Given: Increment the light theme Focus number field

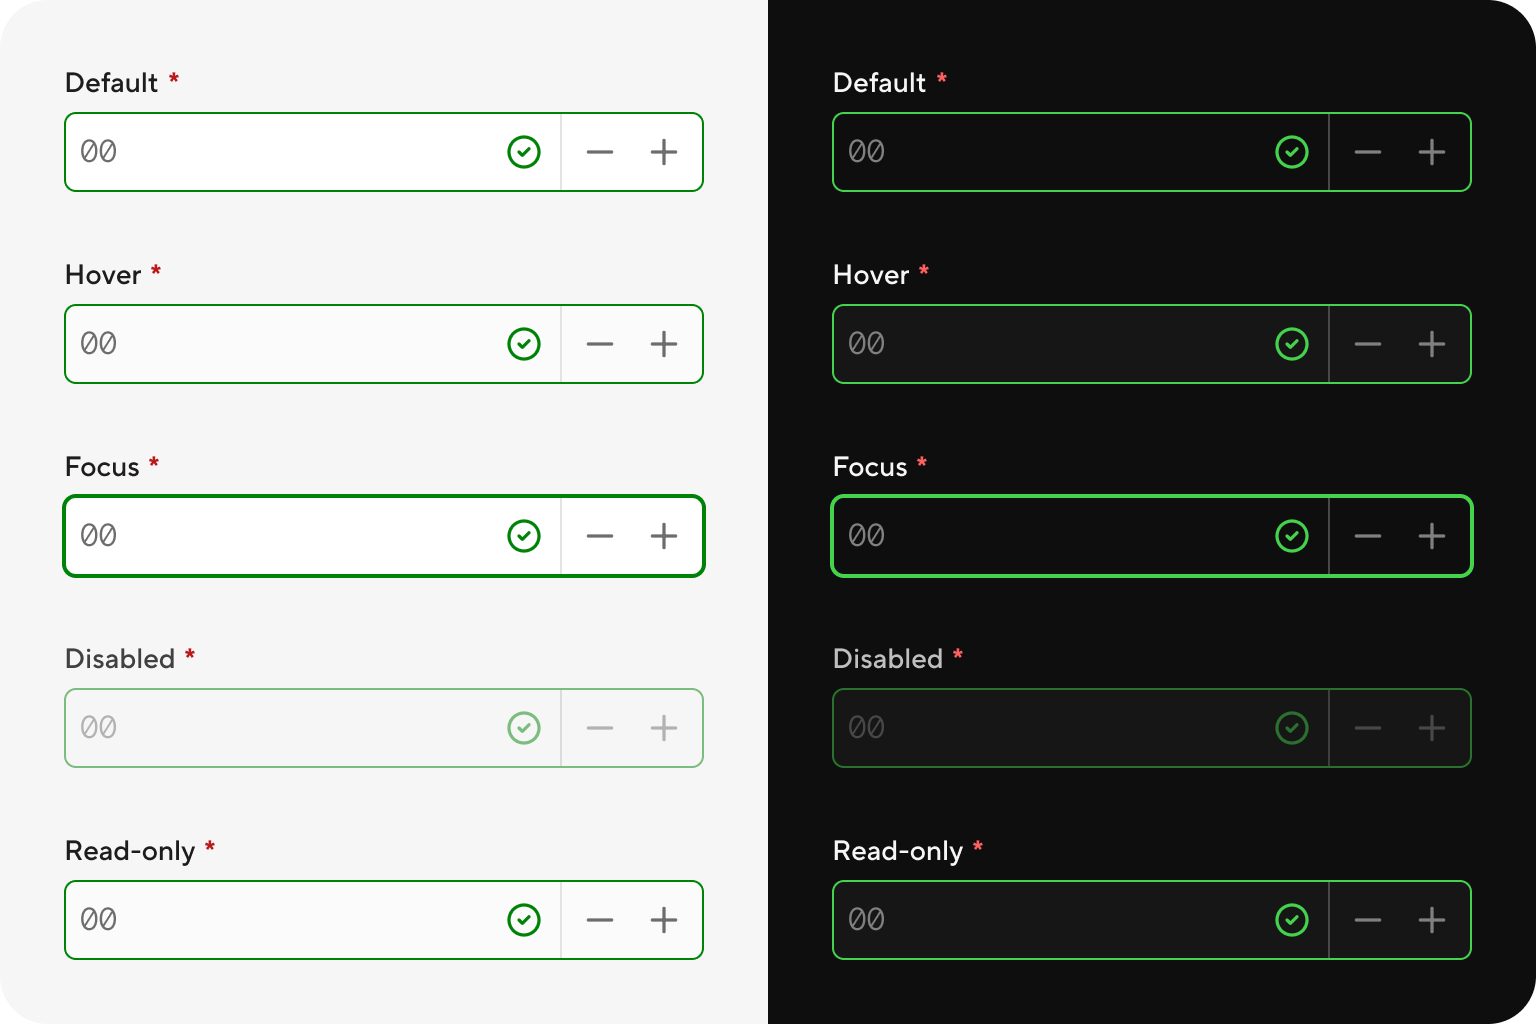Looking at the screenshot, I should (664, 536).
